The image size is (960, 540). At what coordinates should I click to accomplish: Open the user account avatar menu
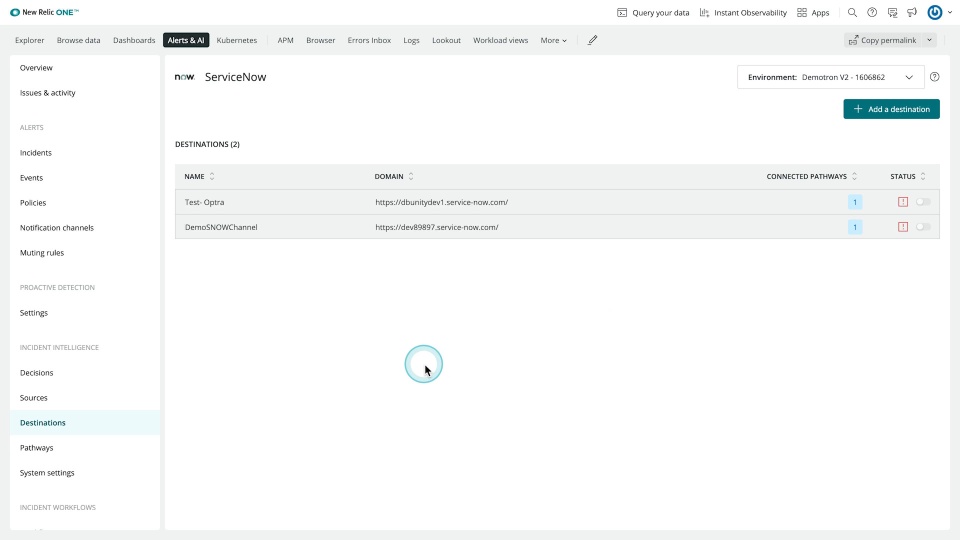939,12
